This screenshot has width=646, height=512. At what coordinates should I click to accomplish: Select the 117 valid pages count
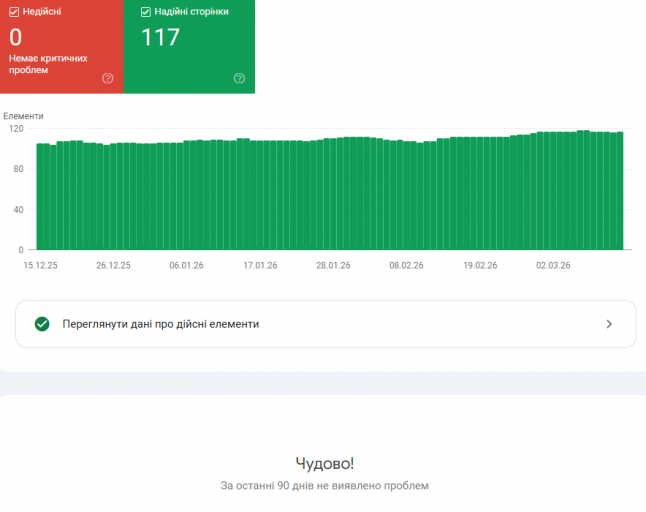pyautogui.click(x=160, y=37)
